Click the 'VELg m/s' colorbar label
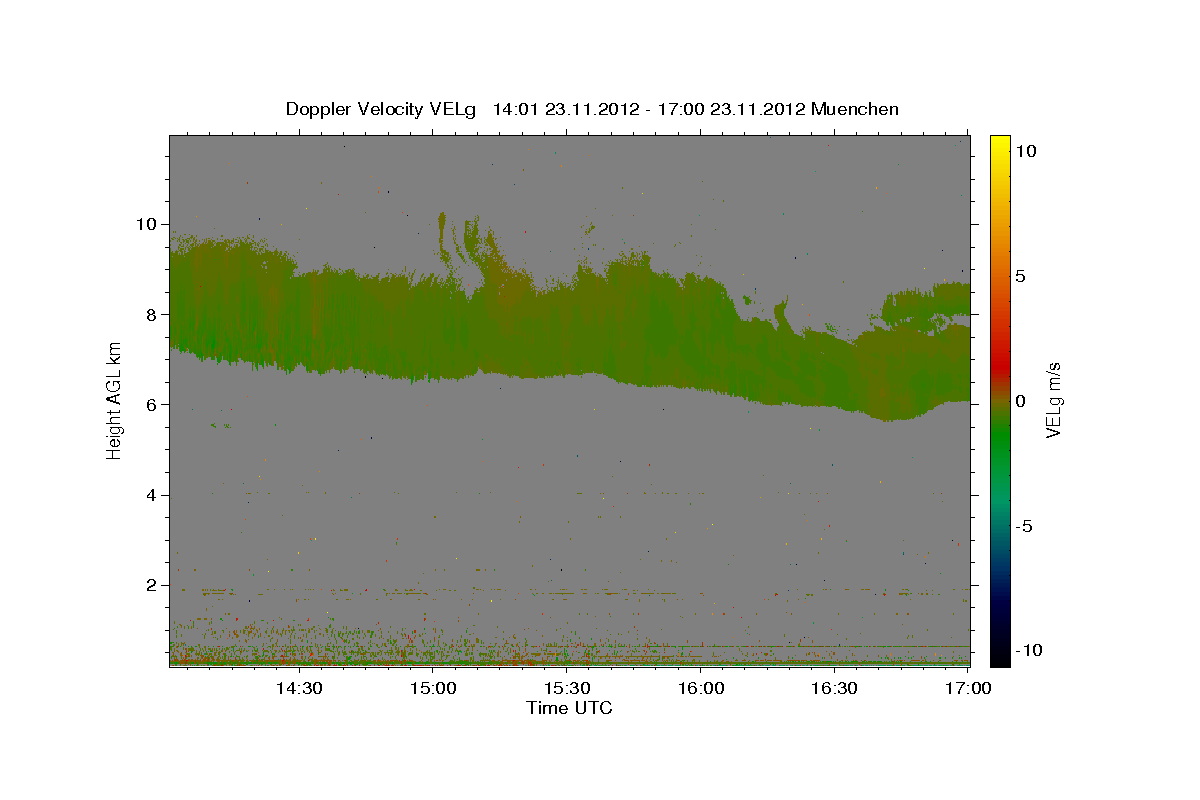The height and width of the screenshot is (800, 1200). [1053, 402]
